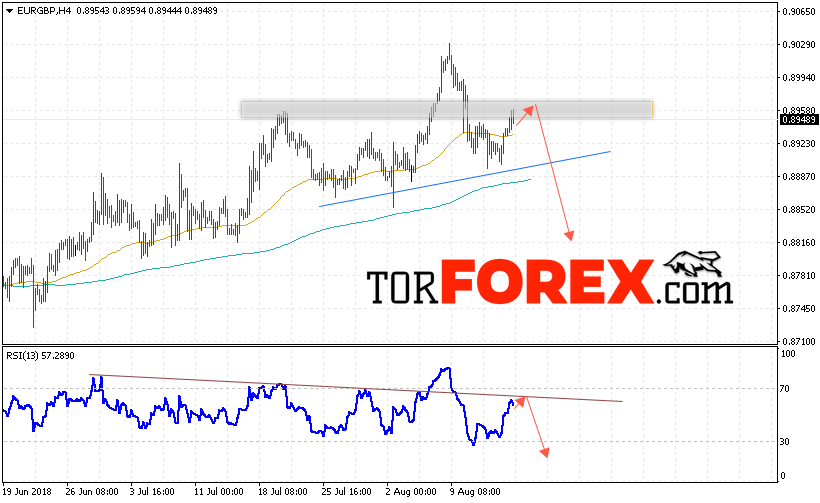Viewport: 820px width, 503px height.
Task: Click the 0.88870 price axis label
Action: 799,177
